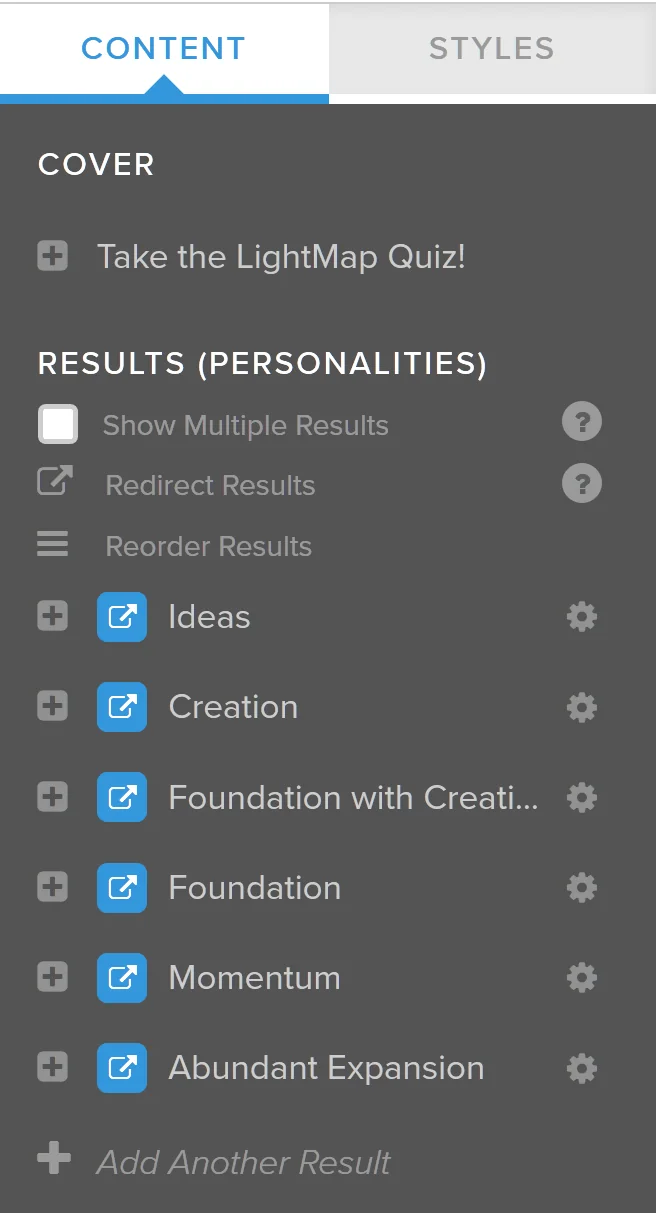Image resolution: width=656 pixels, height=1213 pixels.
Task: Expand the Take the LightMap Quiz cover
Action: (x=53, y=257)
